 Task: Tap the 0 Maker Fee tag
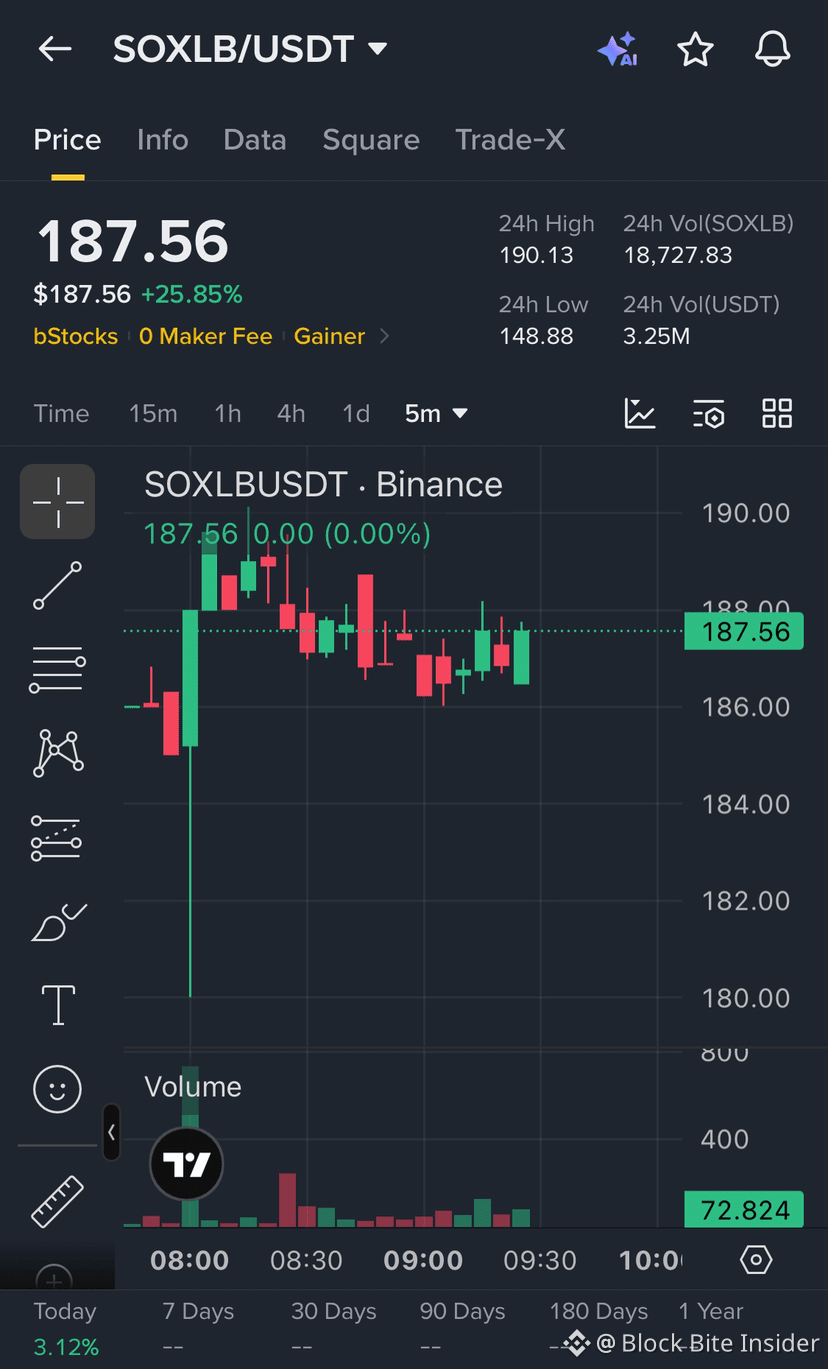click(x=206, y=337)
